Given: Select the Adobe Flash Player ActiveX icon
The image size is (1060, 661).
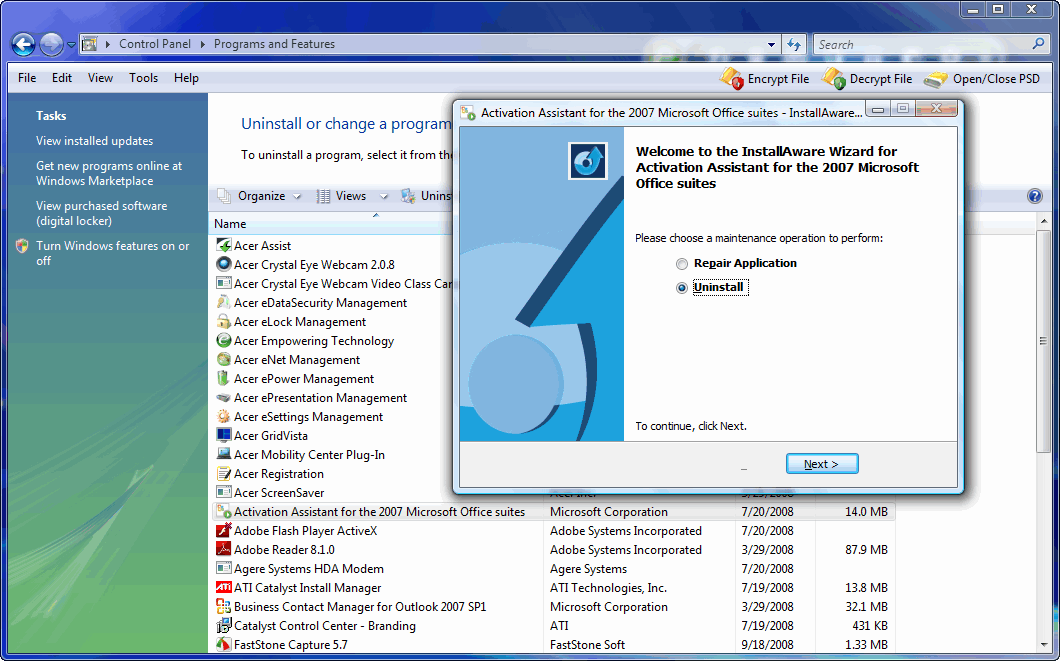Looking at the screenshot, I should click(224, 531).
